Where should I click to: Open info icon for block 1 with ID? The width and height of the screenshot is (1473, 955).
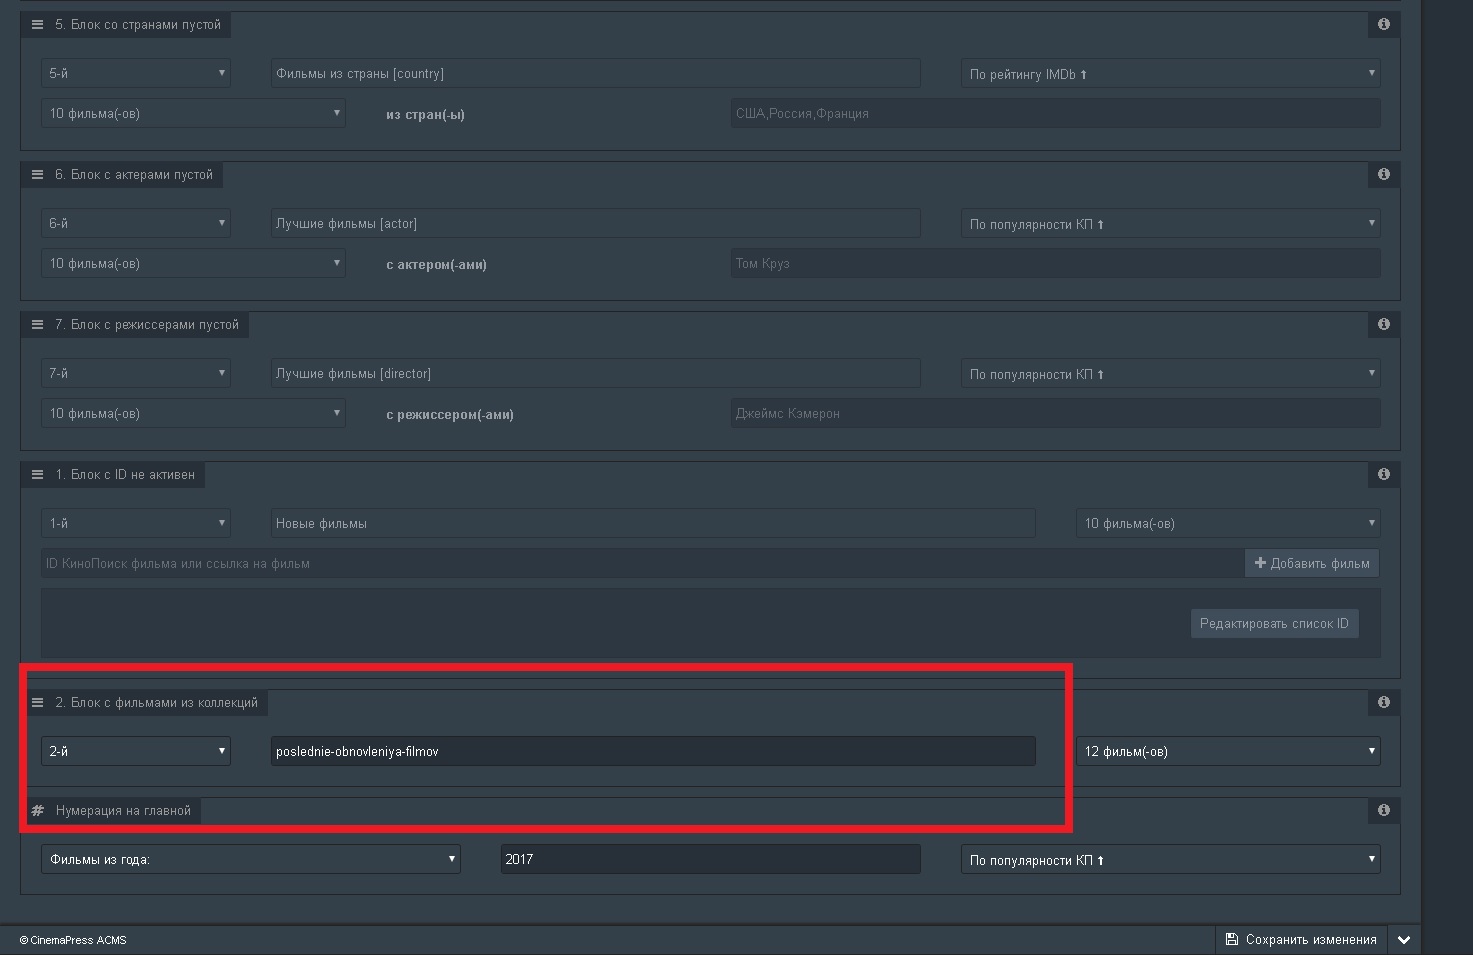1384,474
